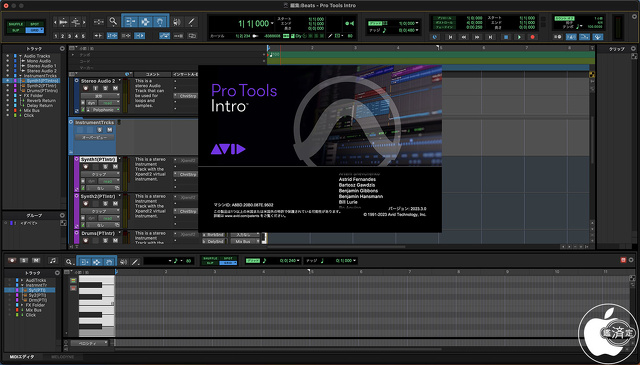Toggle the Online clock button in transport
The width and height of the screenshot is (640, 365).
435,37
